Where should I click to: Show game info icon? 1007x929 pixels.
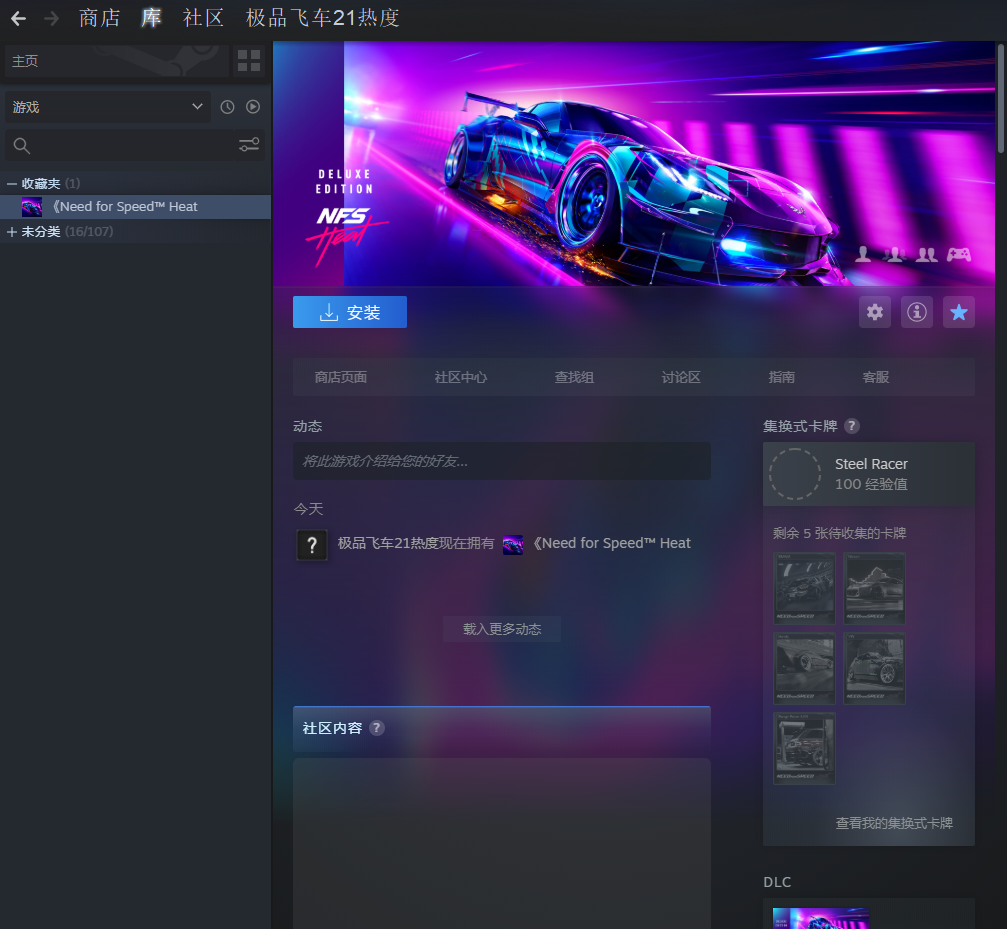pyautogui.click(x=916, y=312)
